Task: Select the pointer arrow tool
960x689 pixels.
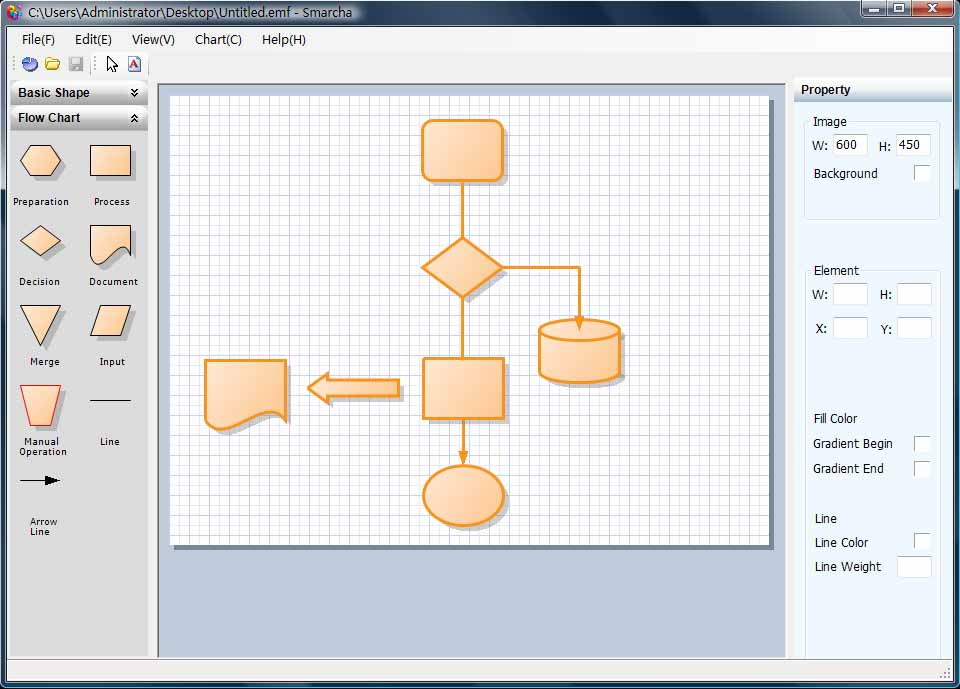Action: point(111,64)
